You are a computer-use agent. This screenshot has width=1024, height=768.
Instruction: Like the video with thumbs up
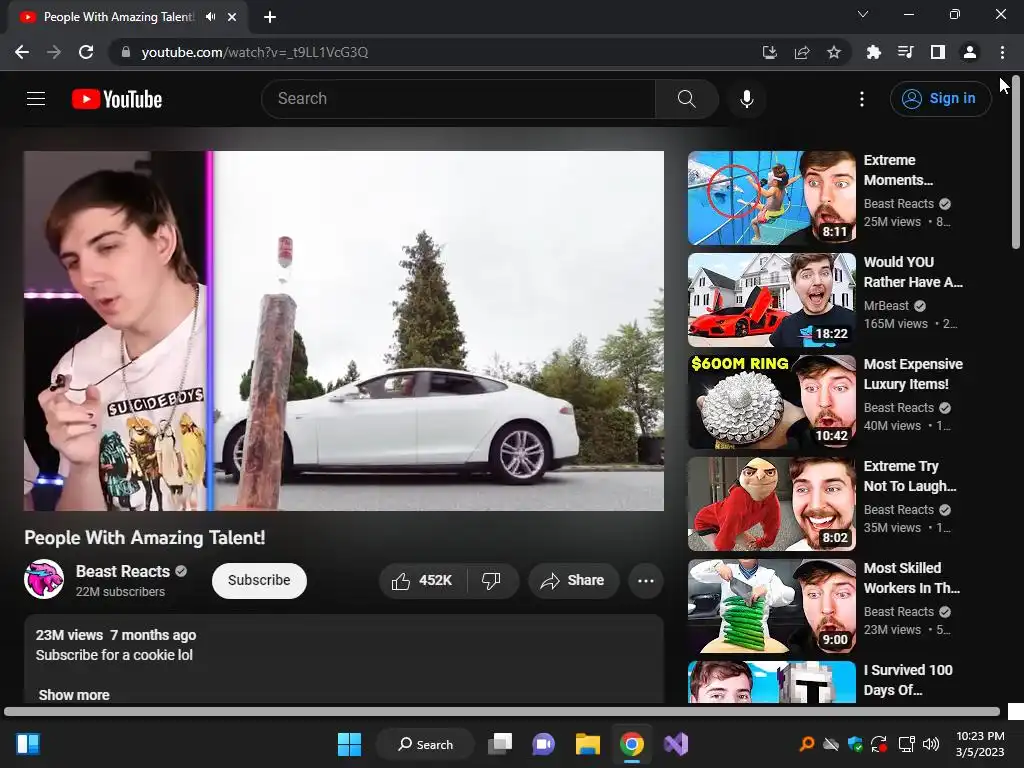coord(422,581)
